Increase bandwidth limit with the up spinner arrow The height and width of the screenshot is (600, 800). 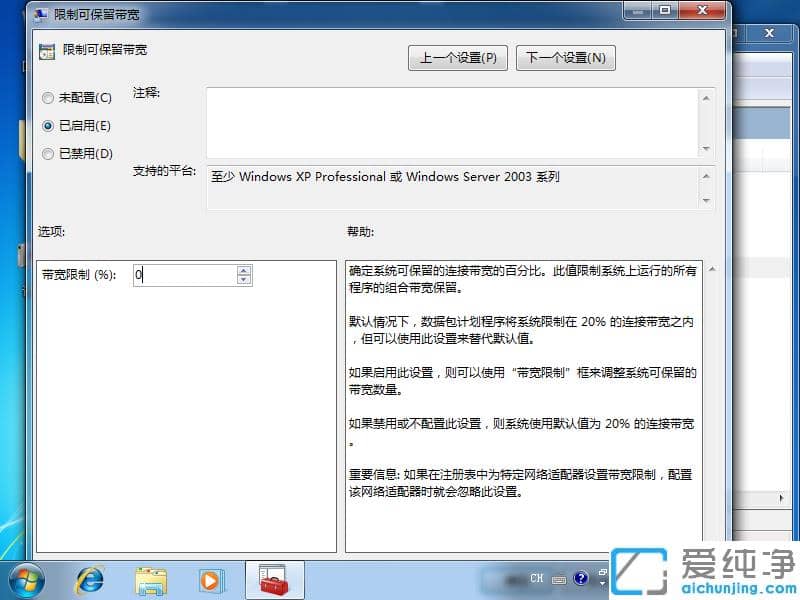(243, 271)
